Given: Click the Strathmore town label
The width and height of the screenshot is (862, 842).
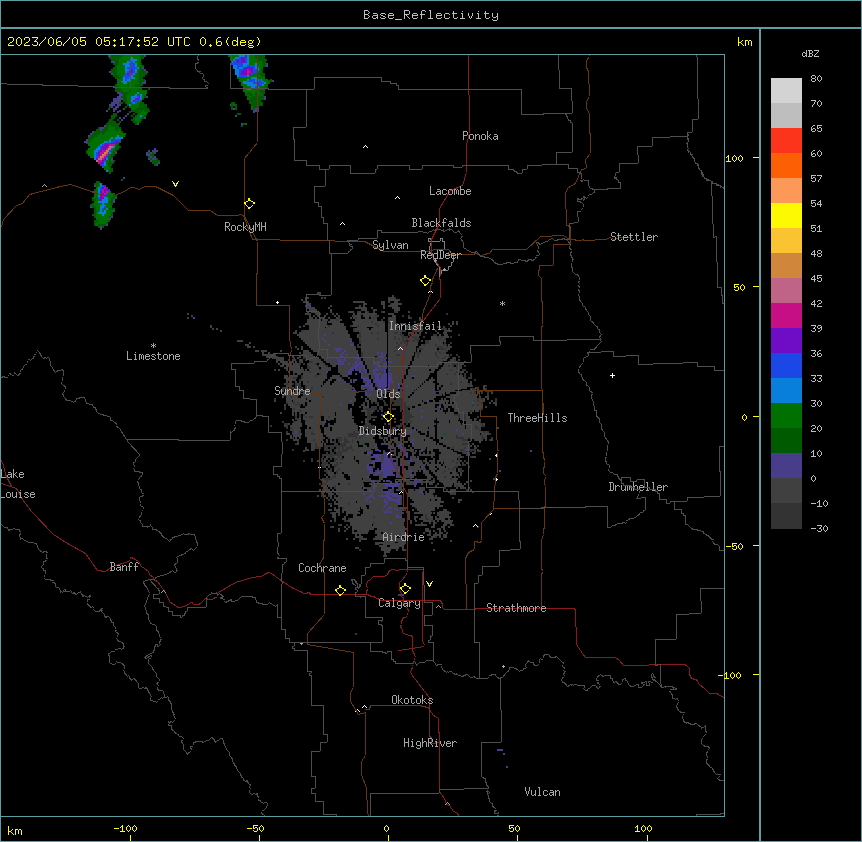Looking at the screenshot, I should 516,608.
